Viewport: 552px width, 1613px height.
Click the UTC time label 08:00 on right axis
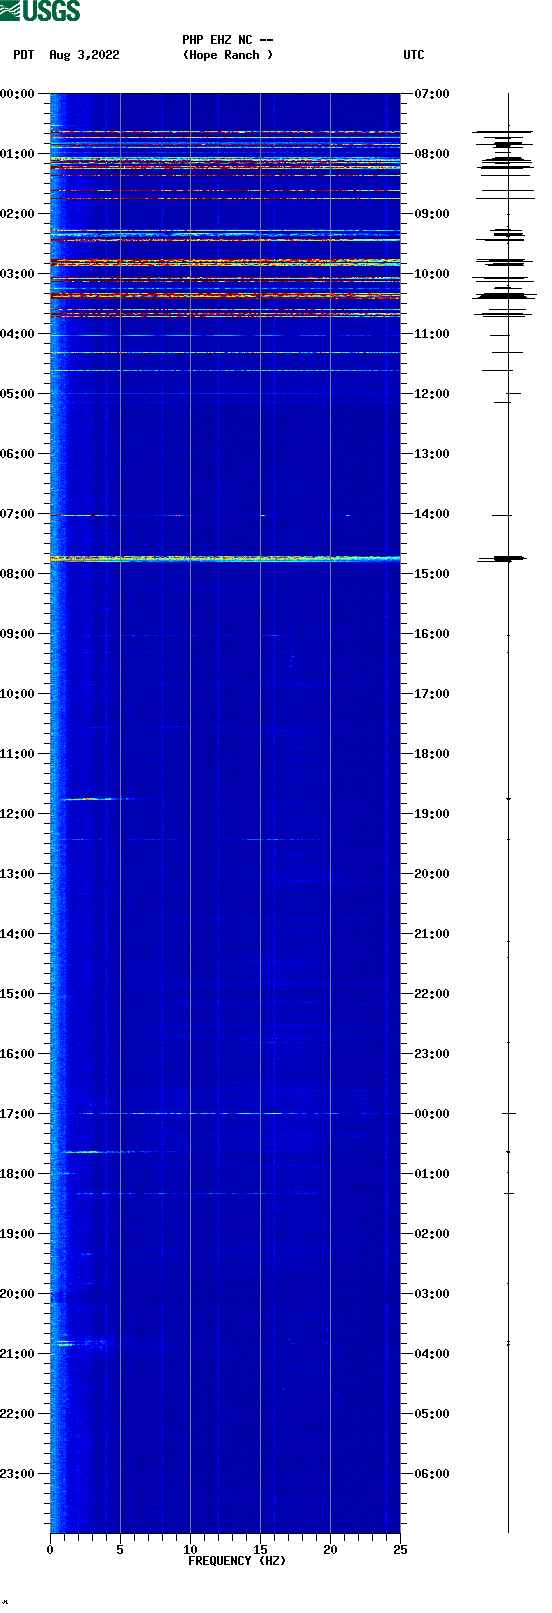pyautogui.click(x=432, y=154)
